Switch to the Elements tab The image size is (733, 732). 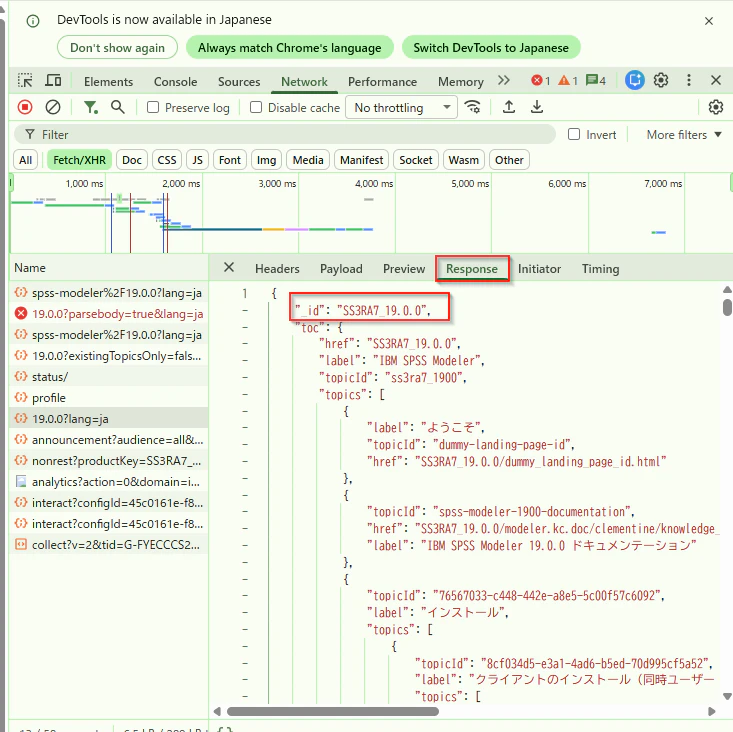(x=108, y=82)
